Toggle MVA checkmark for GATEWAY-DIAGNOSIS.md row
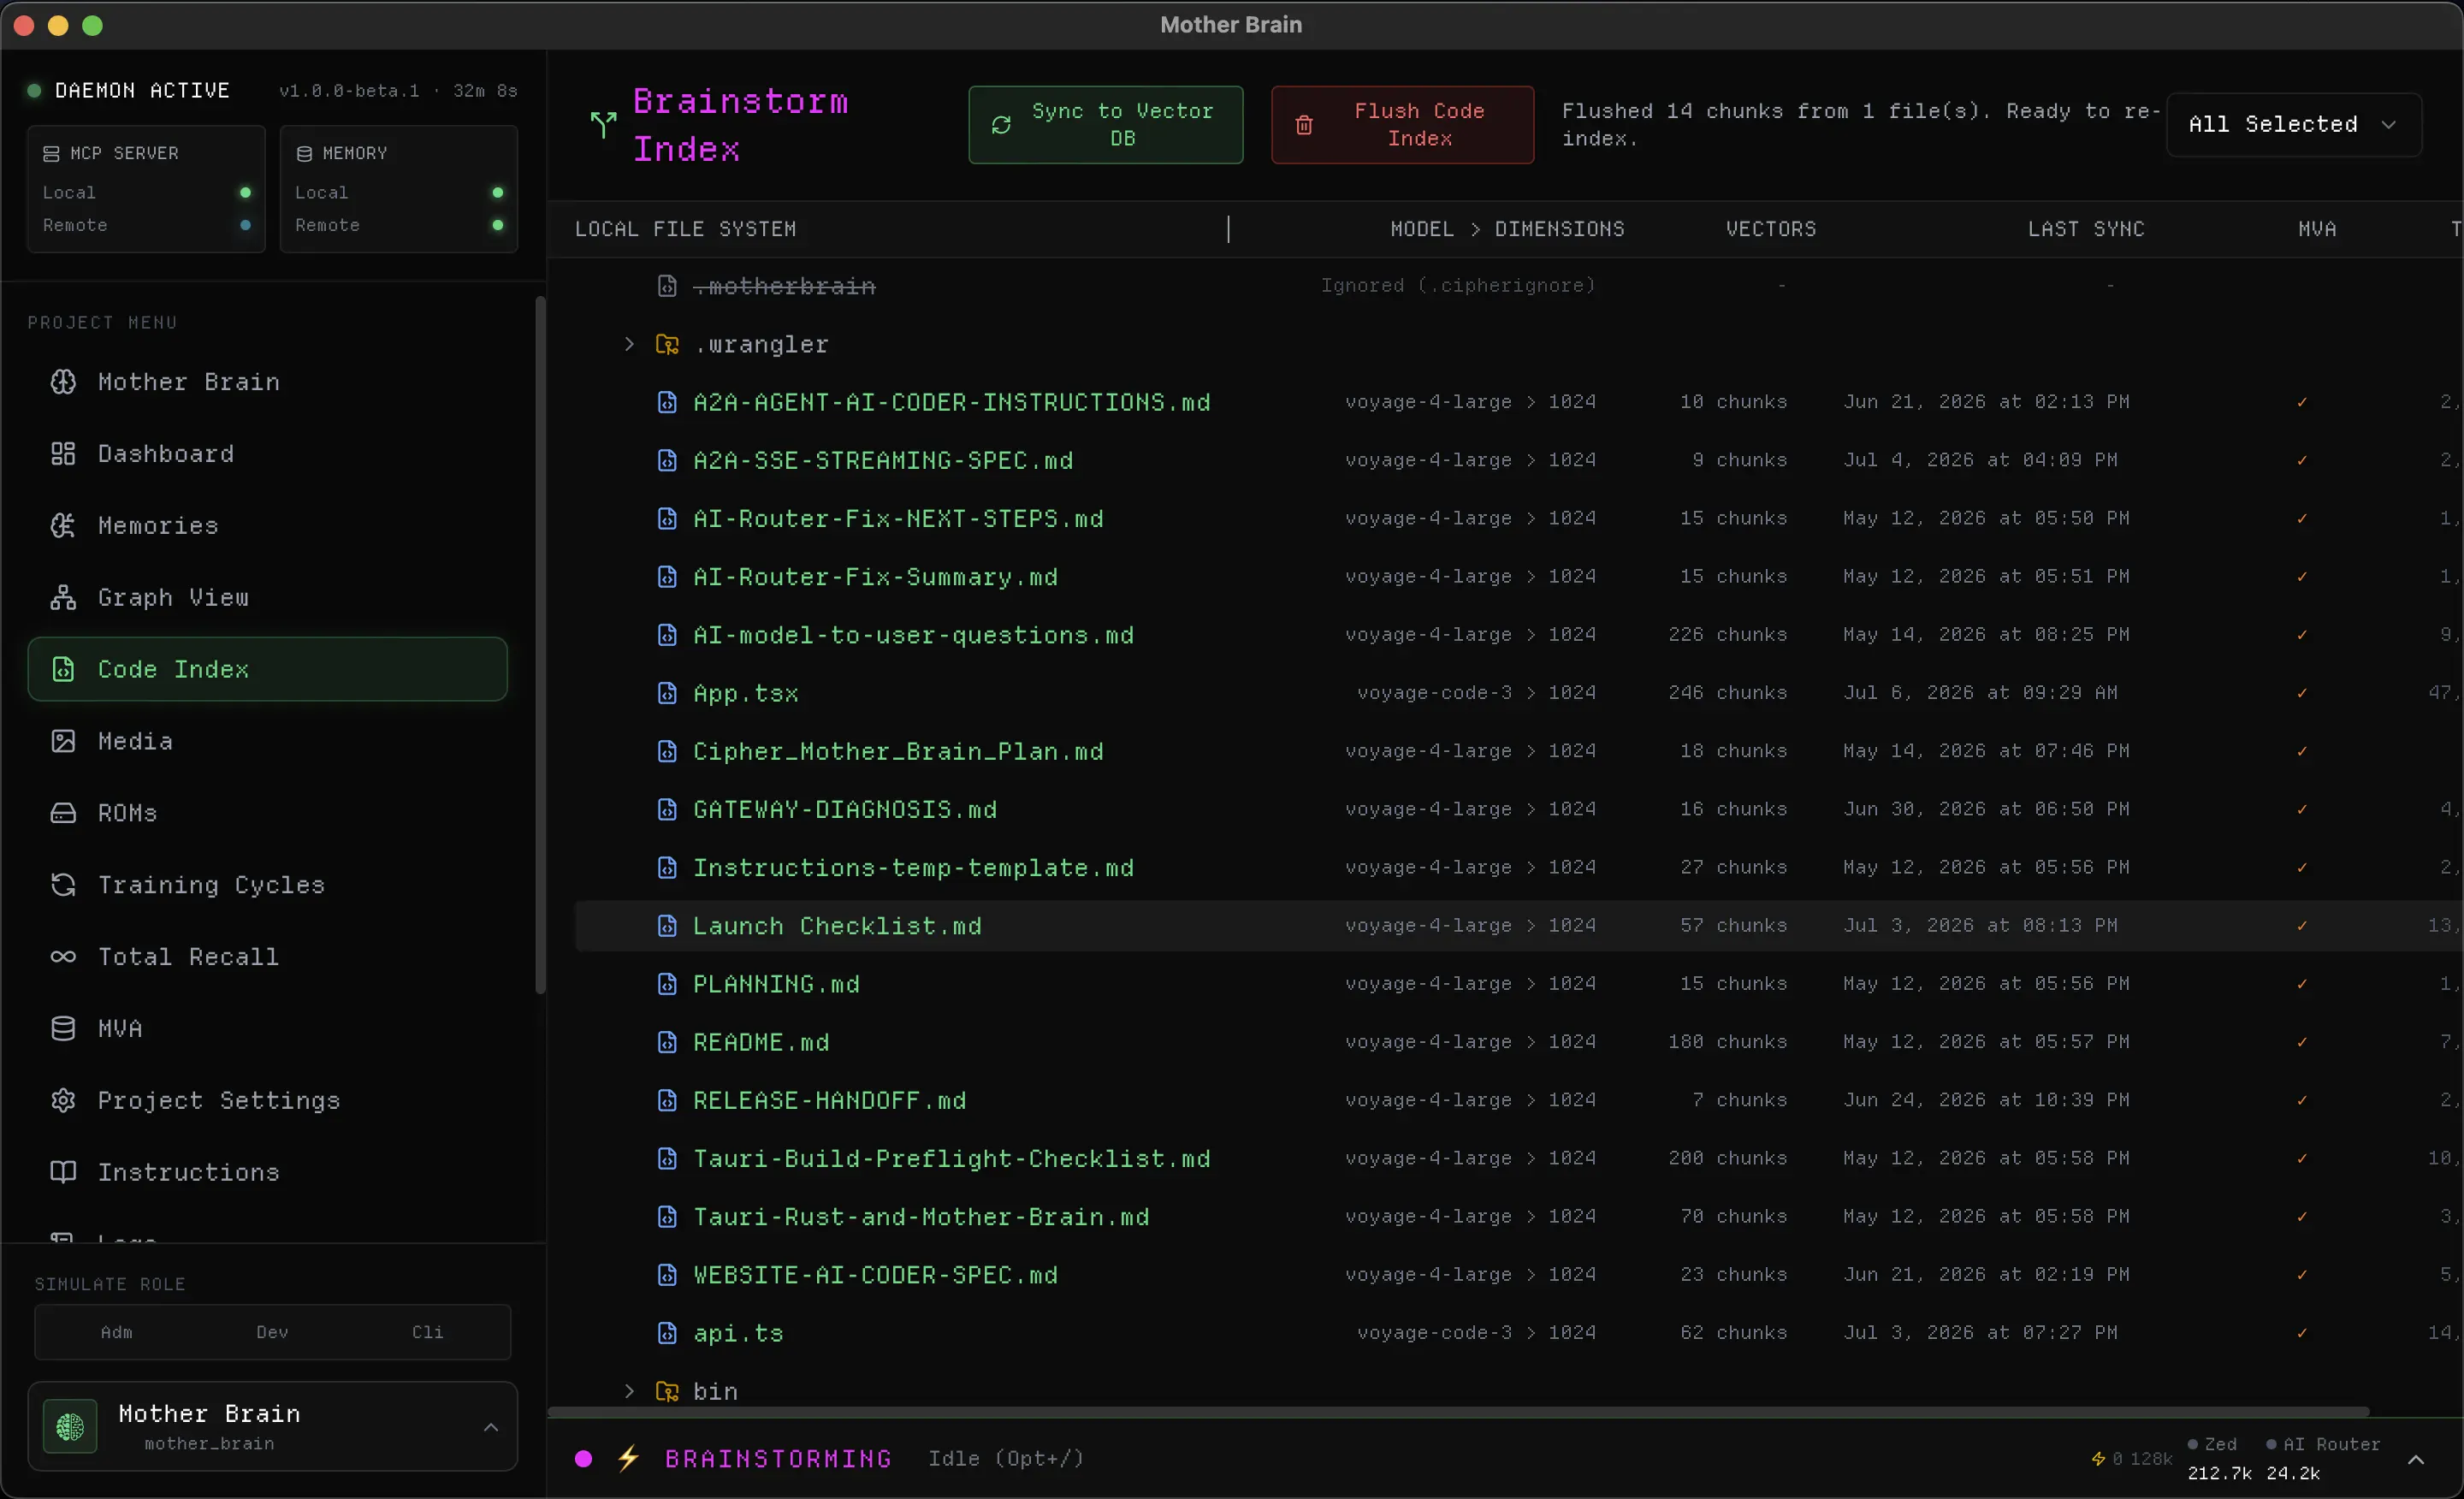2464x1499 pixels. tap(2302, 810)
